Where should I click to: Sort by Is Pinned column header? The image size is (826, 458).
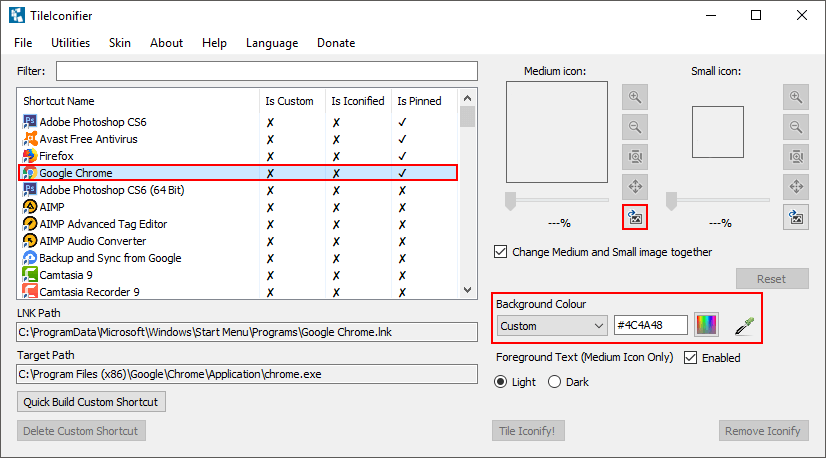(x=423, y=101)
